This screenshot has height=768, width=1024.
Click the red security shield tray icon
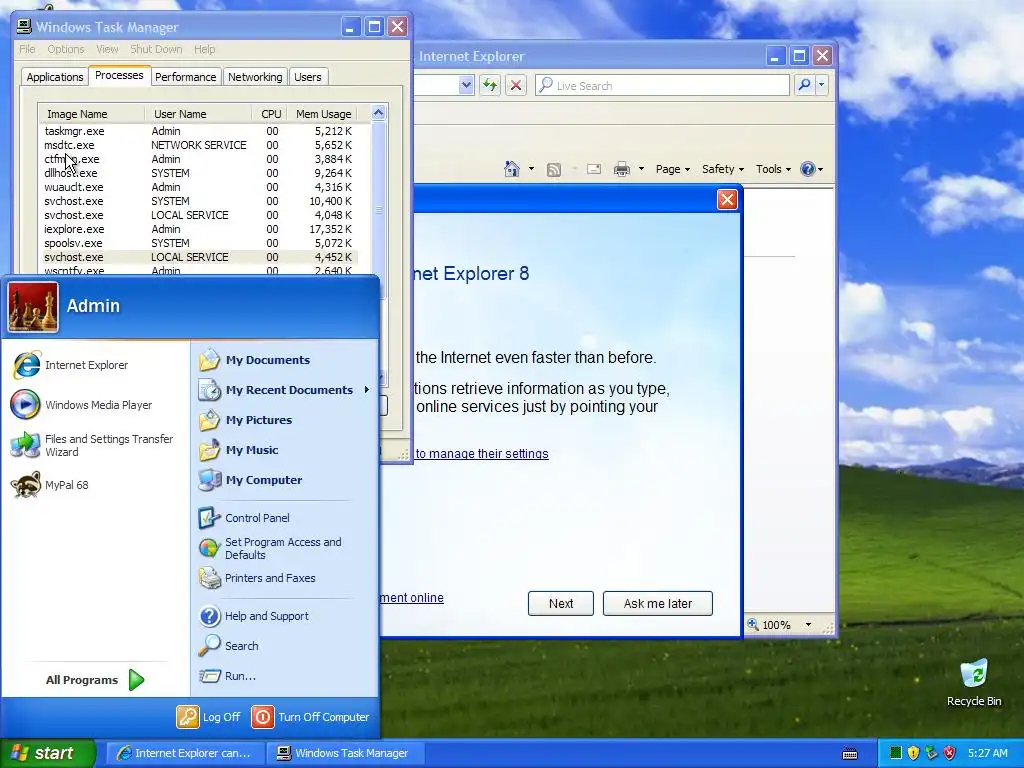[950, 753]
